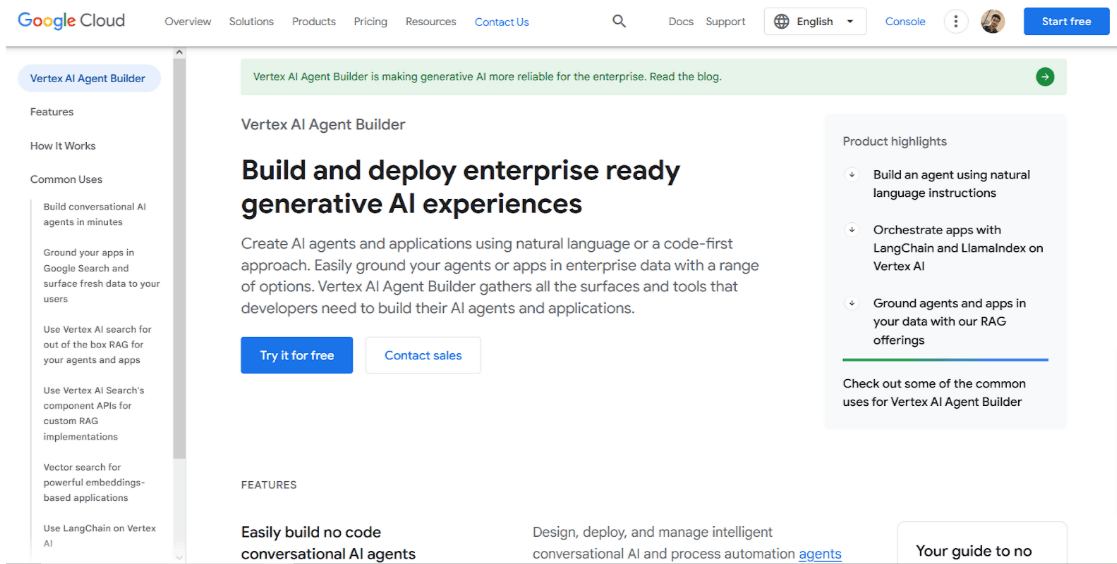1117x564 pixels.
Task: Expand 'Orchestrate apps with LangChain' highlight arrow
Action: 851,230
